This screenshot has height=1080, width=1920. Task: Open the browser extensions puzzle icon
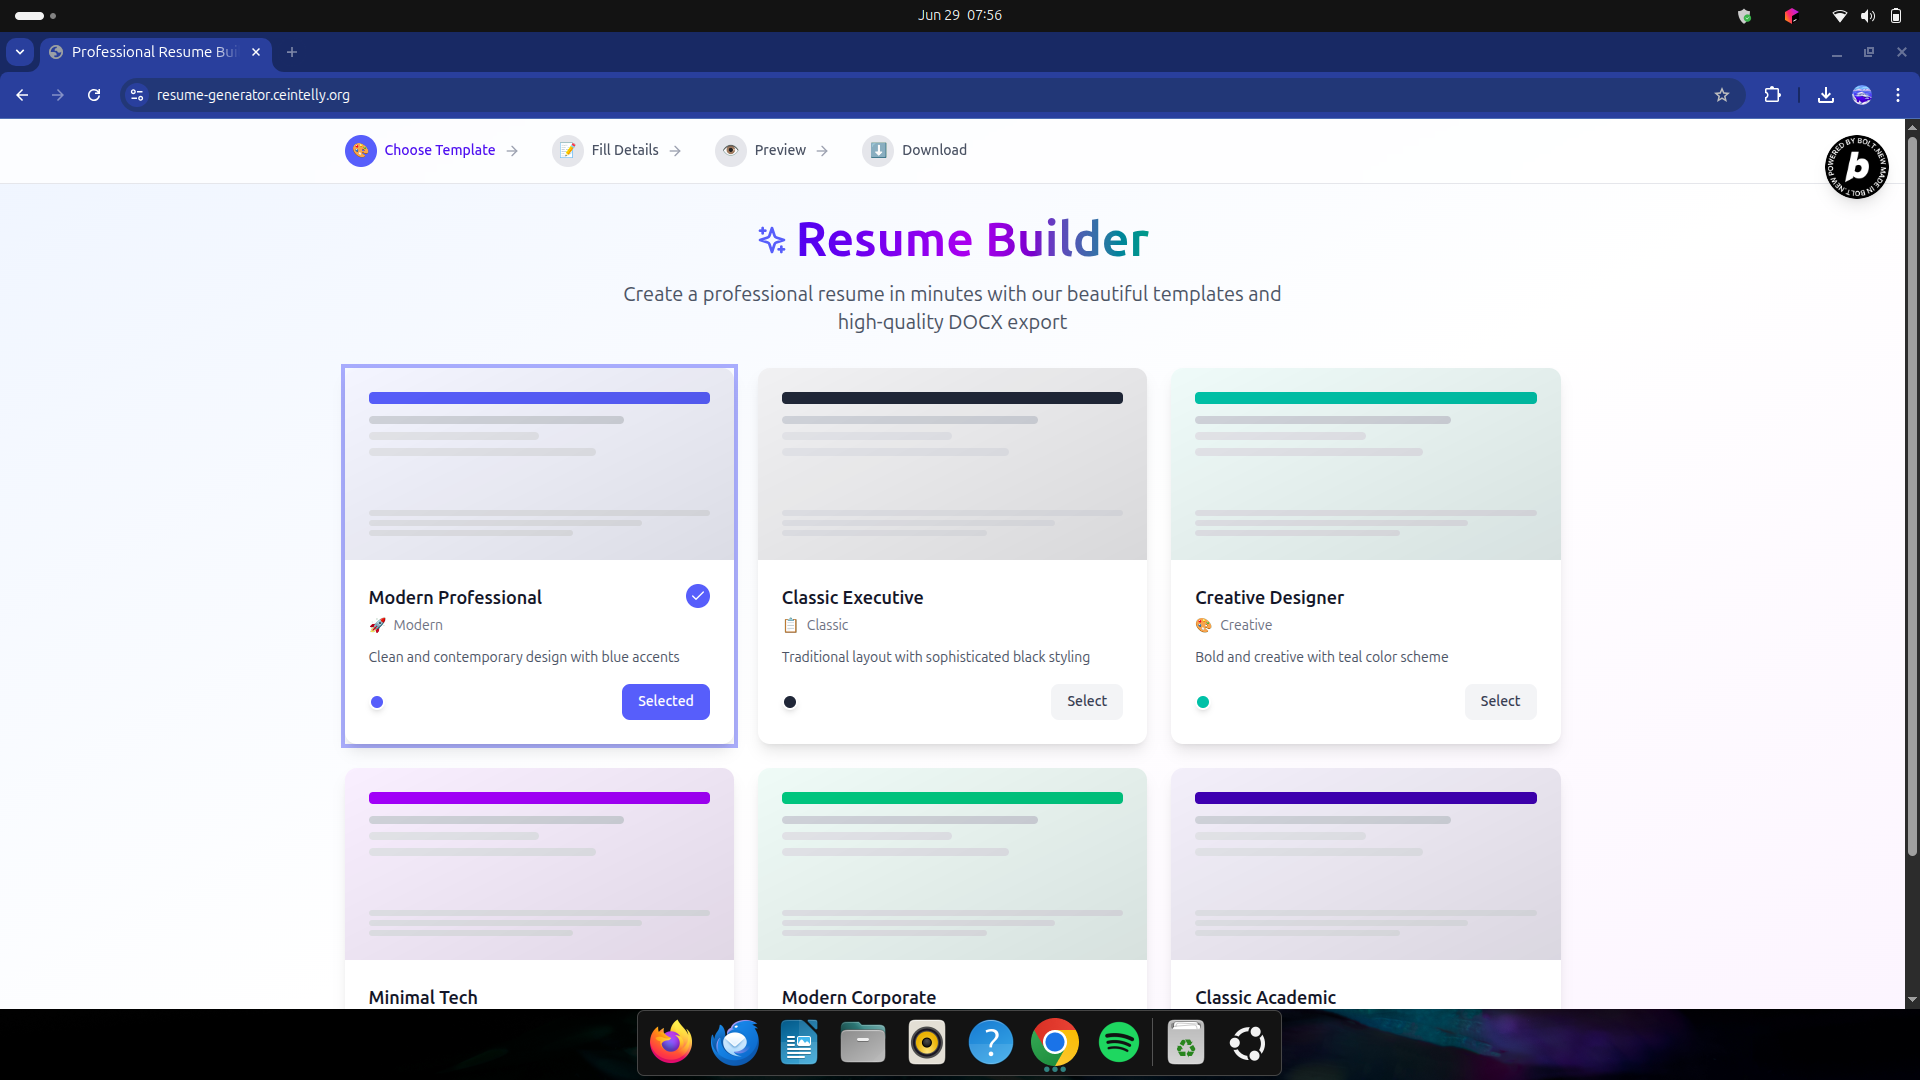click(1772, 95)
